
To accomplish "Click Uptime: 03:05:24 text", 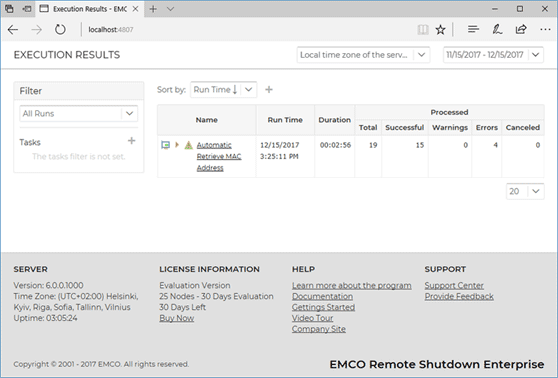I will pyautogui.click(x=45, y=318).
